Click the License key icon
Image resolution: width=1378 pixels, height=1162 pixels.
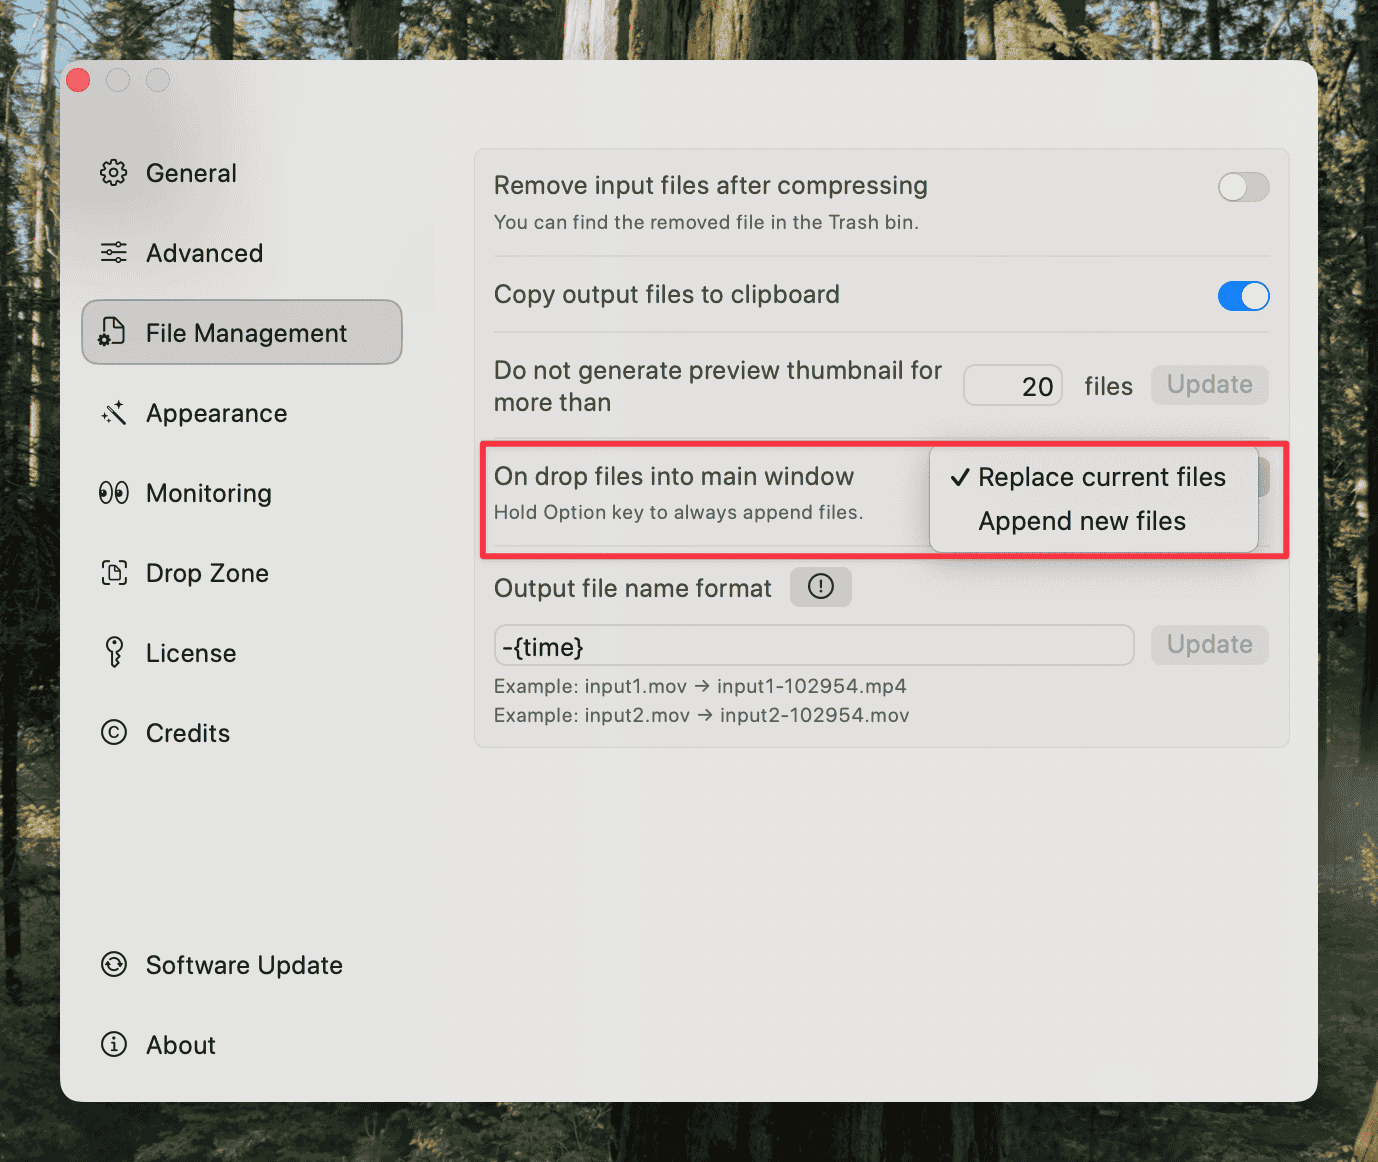click(113, 652)
